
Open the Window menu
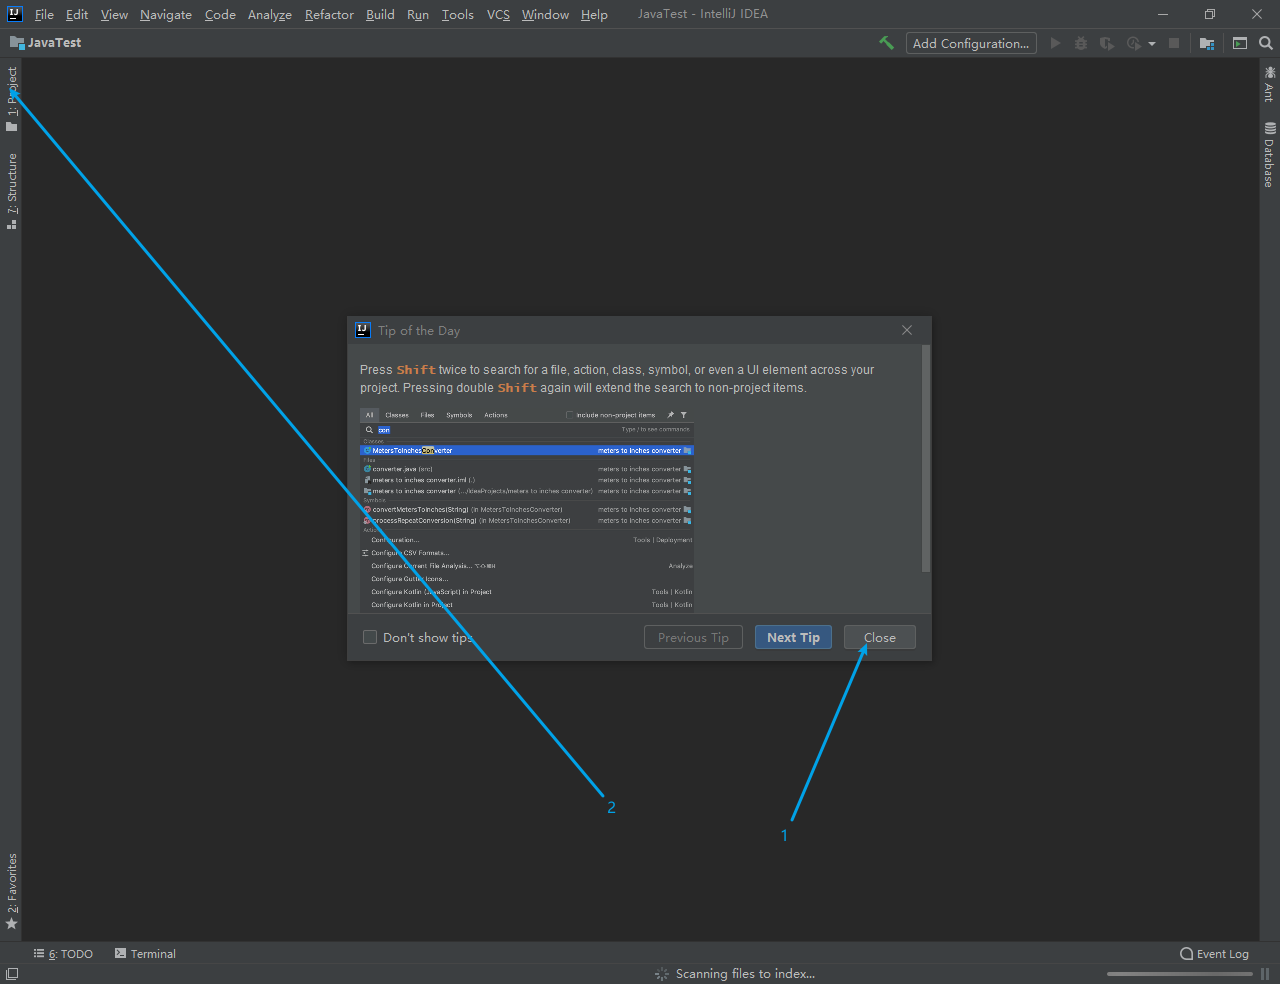(545, 15)
